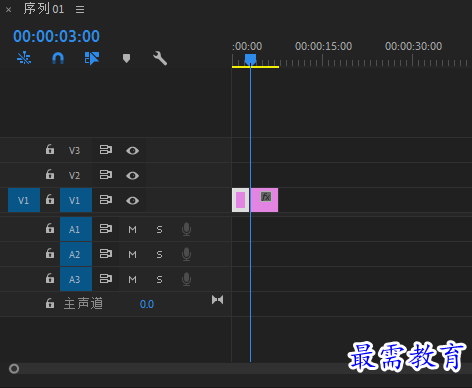This screenshot has width=472, height=388.
Task: Toggle A1 track targeting button
Action: pos(76,229)
